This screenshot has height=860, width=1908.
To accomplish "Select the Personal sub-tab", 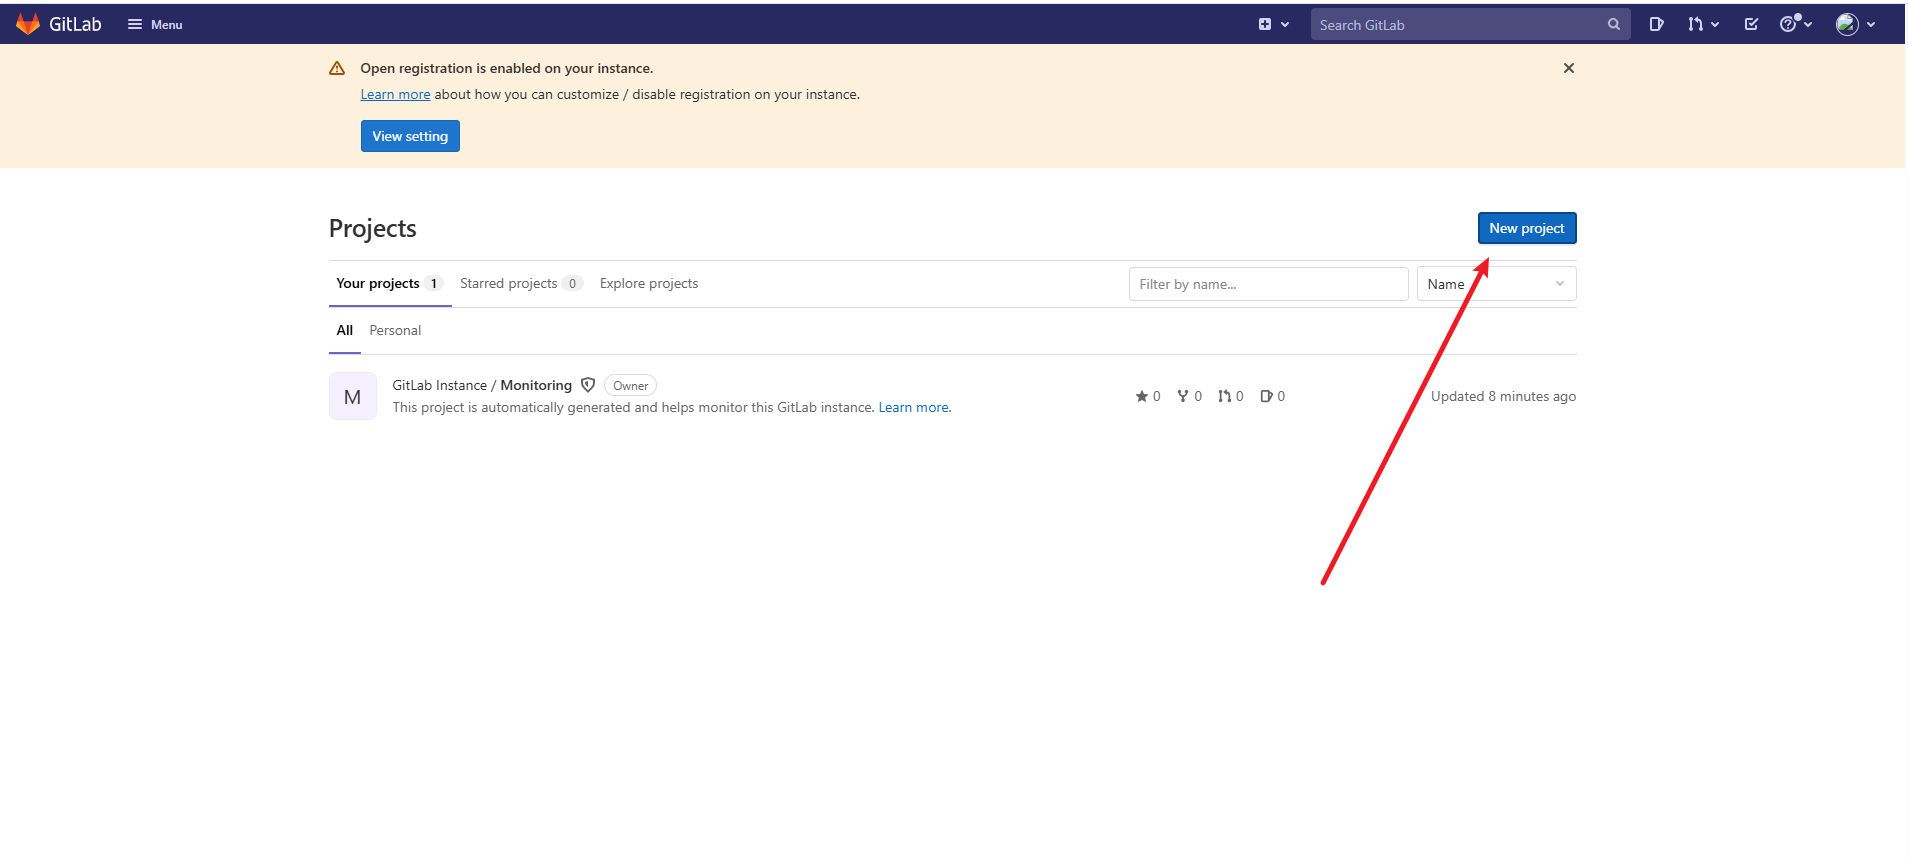I will coord(395,330).
